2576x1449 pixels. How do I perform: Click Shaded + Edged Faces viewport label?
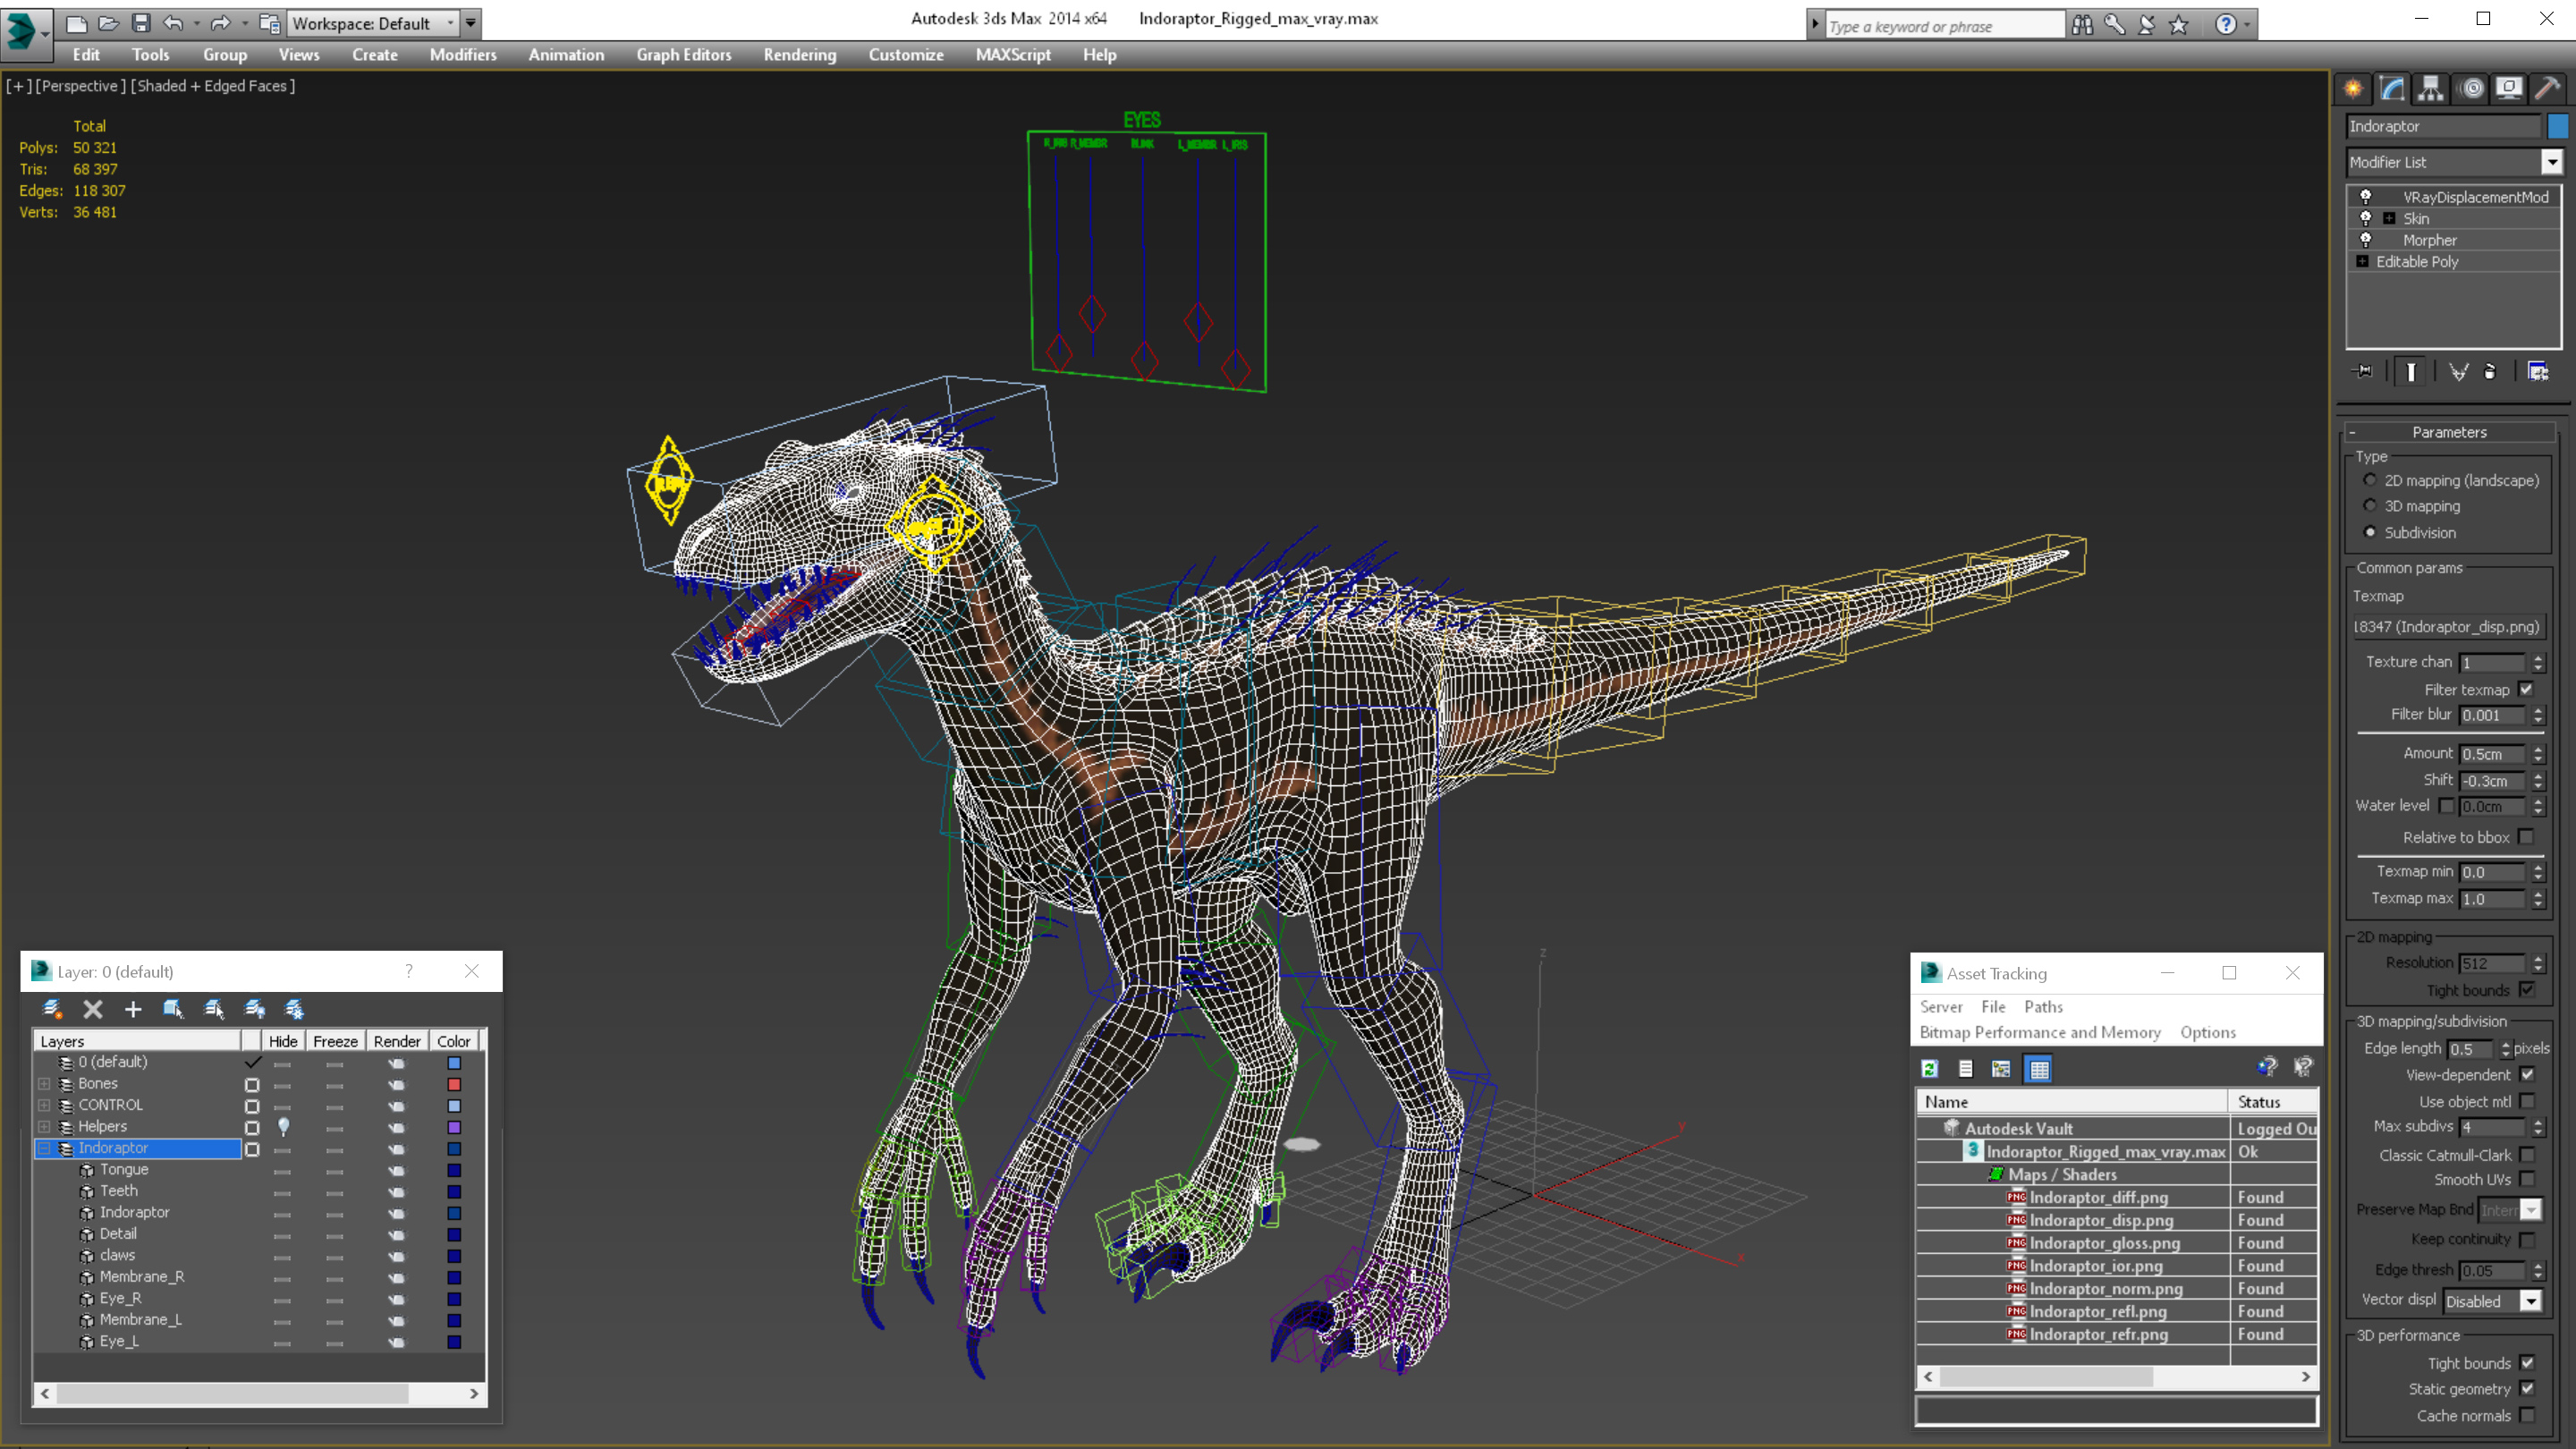coord(213,86)
